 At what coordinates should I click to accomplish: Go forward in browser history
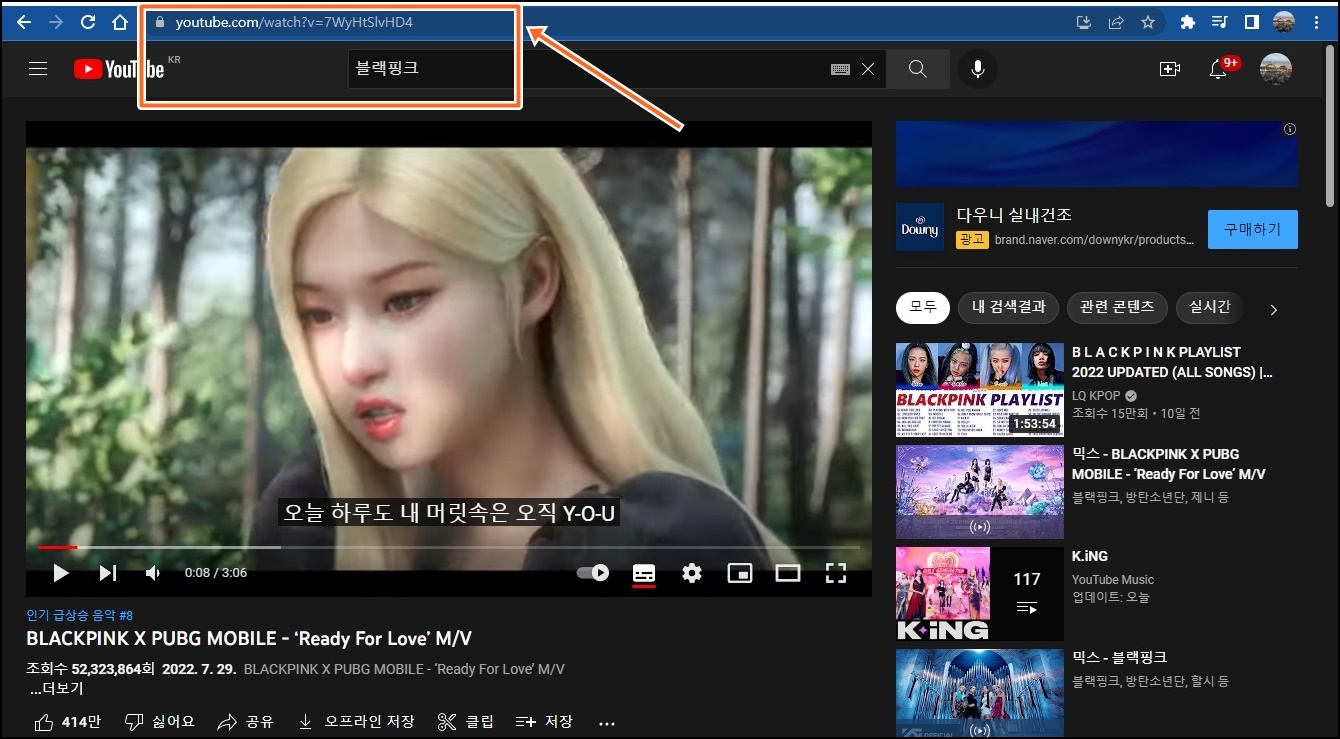pos(55,22)
